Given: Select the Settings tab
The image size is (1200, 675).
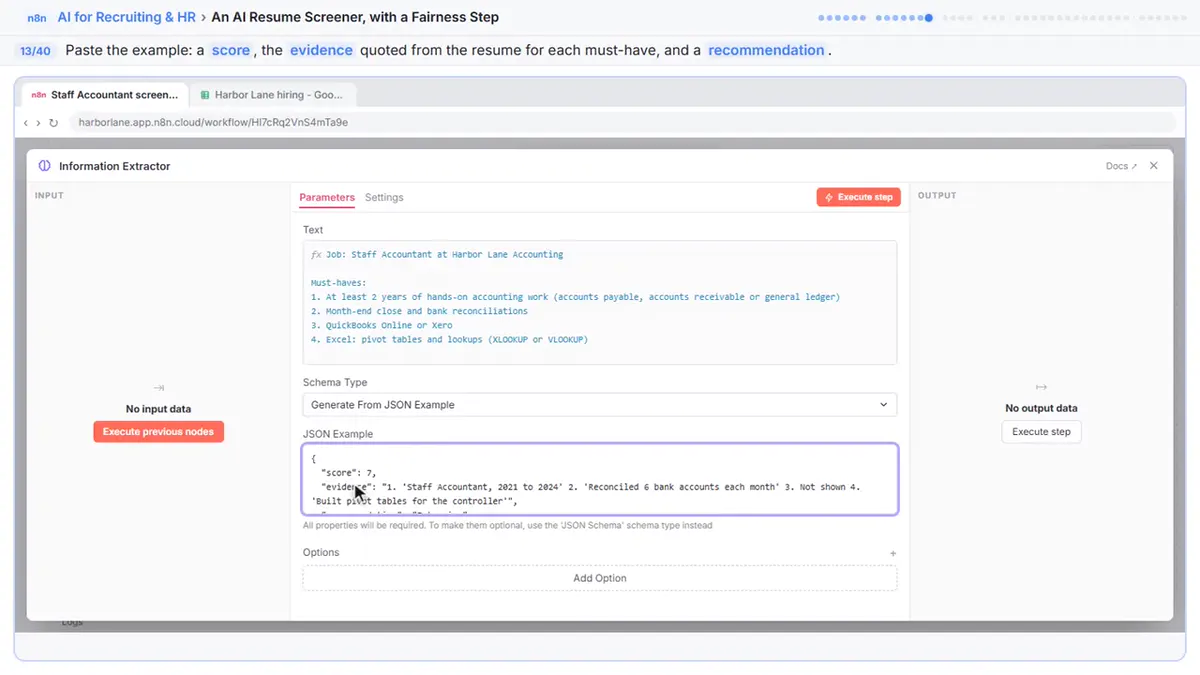Looking at the screenshot, I should pos(384,198).
